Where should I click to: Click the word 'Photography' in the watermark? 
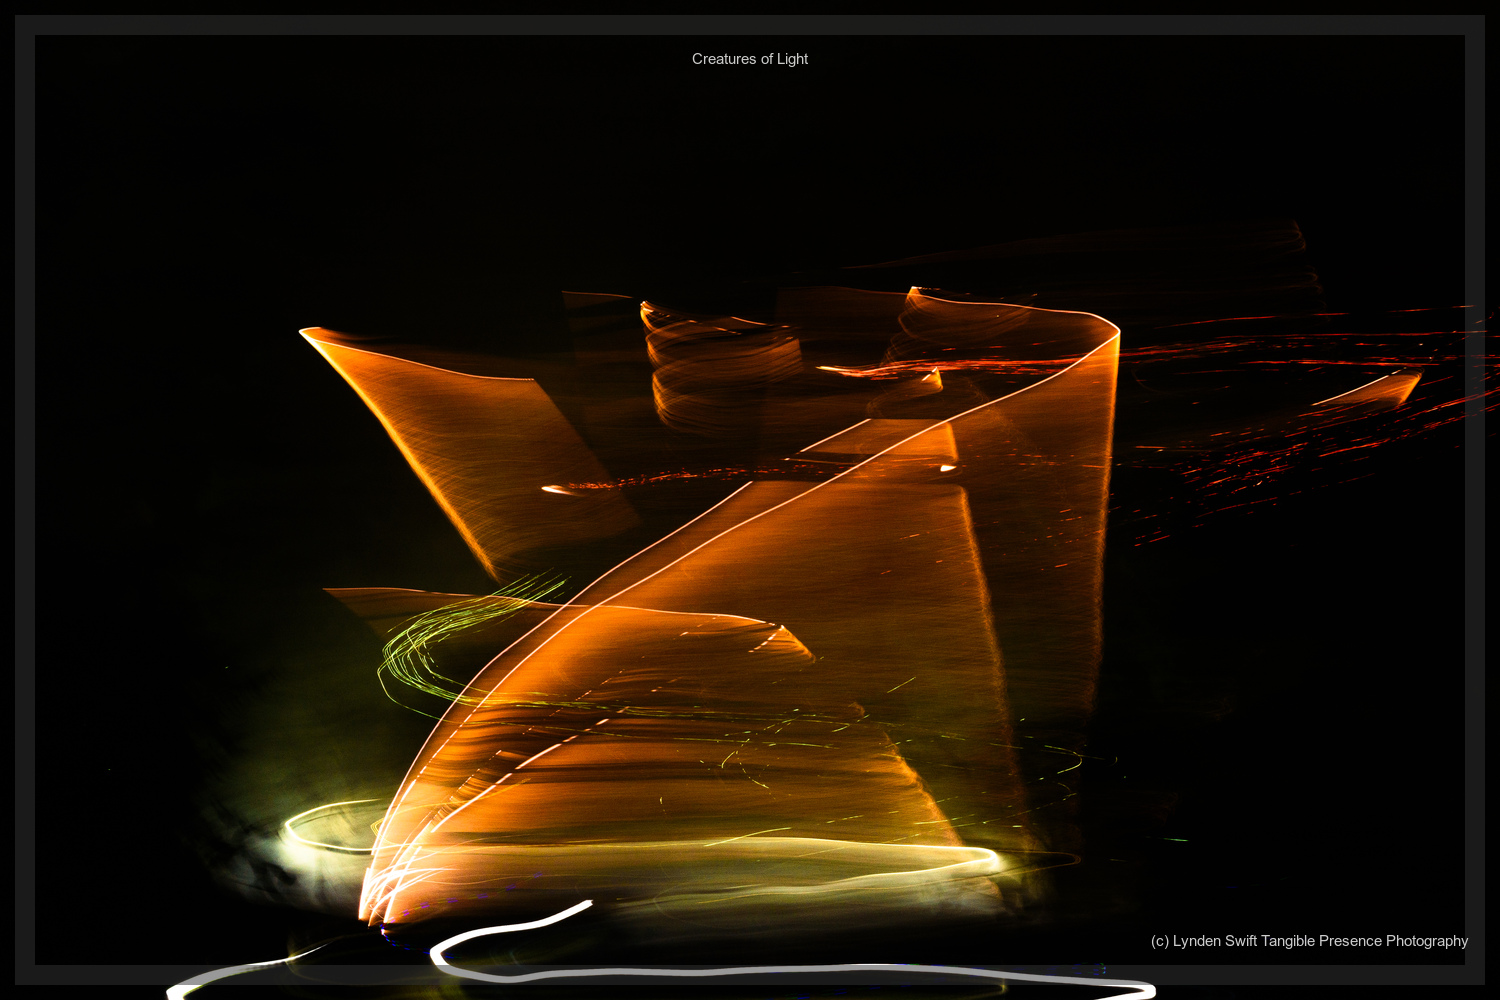(x=1430, y=941)
